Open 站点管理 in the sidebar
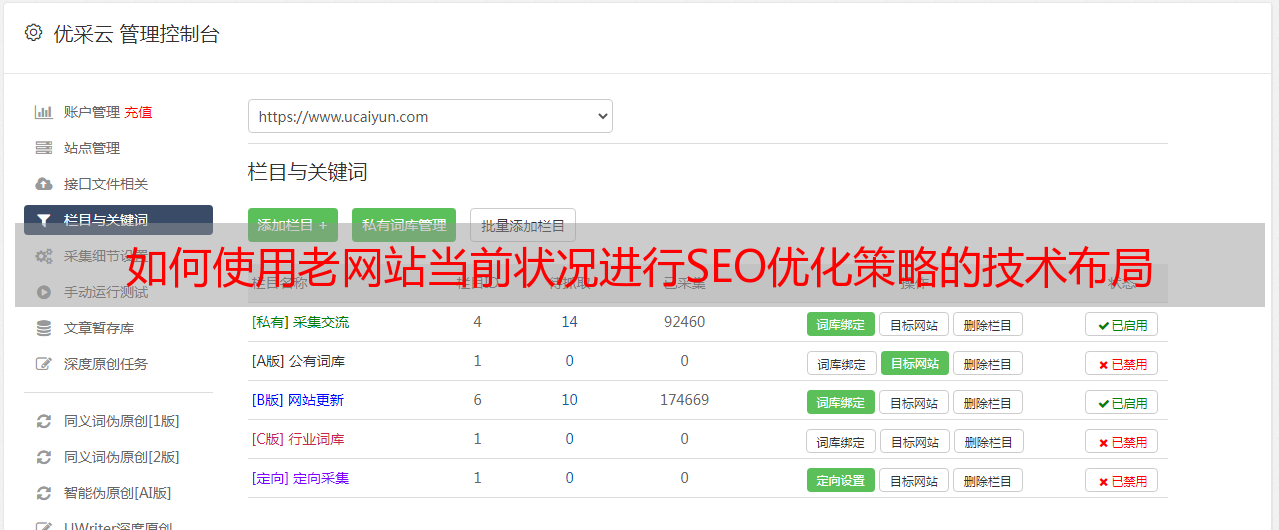Viewport: 1279px width, 530px height. click(x=92, y=148)
